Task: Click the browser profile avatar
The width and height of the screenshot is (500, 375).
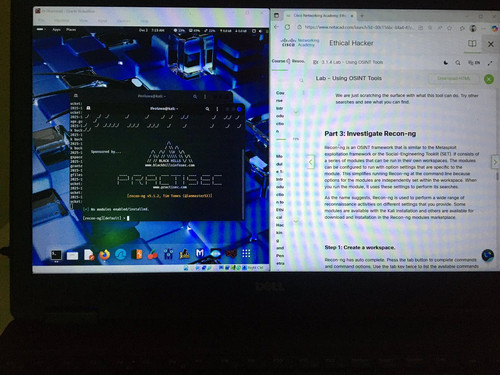Action: click(x=473, y=28)
